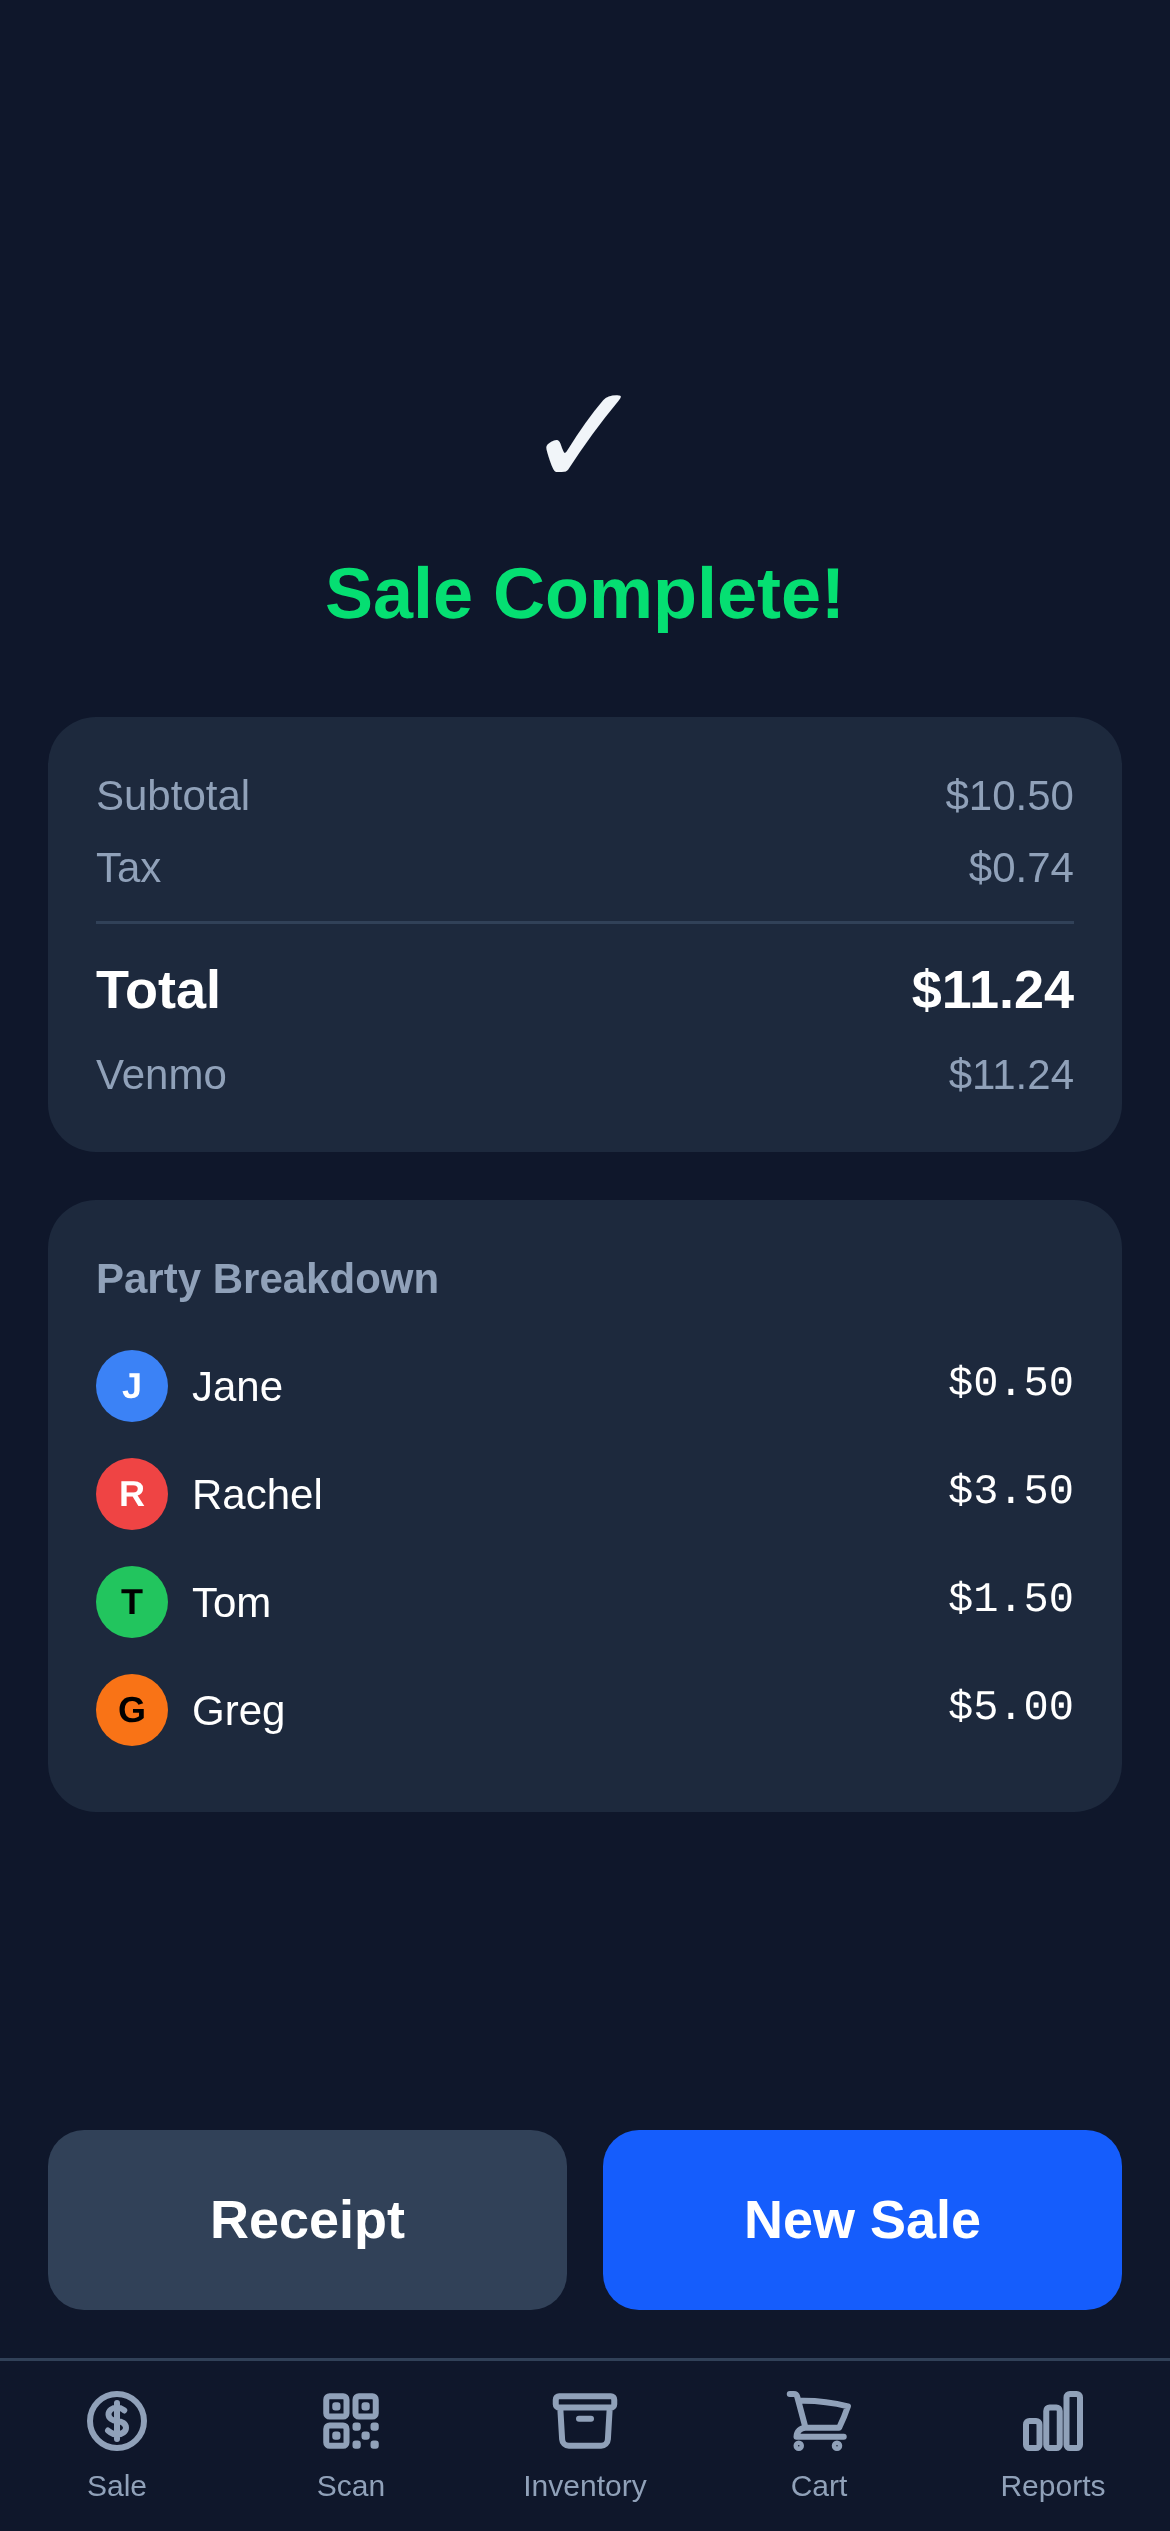Viewport: 1170px width, 2531px height.
Task: Open the Scan QR code icon
Action: pyautogui.click(x=351, y=2421)
